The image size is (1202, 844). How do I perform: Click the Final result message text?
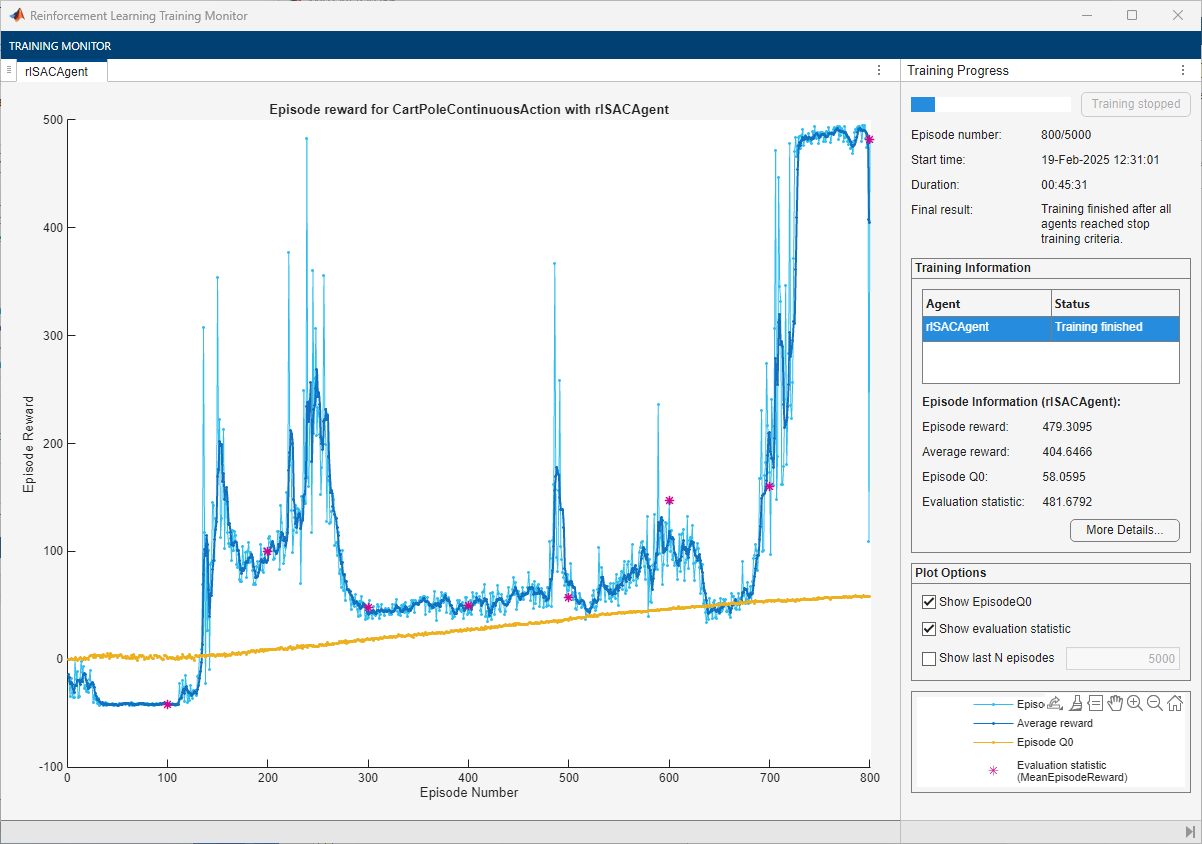coord(1106,224)
